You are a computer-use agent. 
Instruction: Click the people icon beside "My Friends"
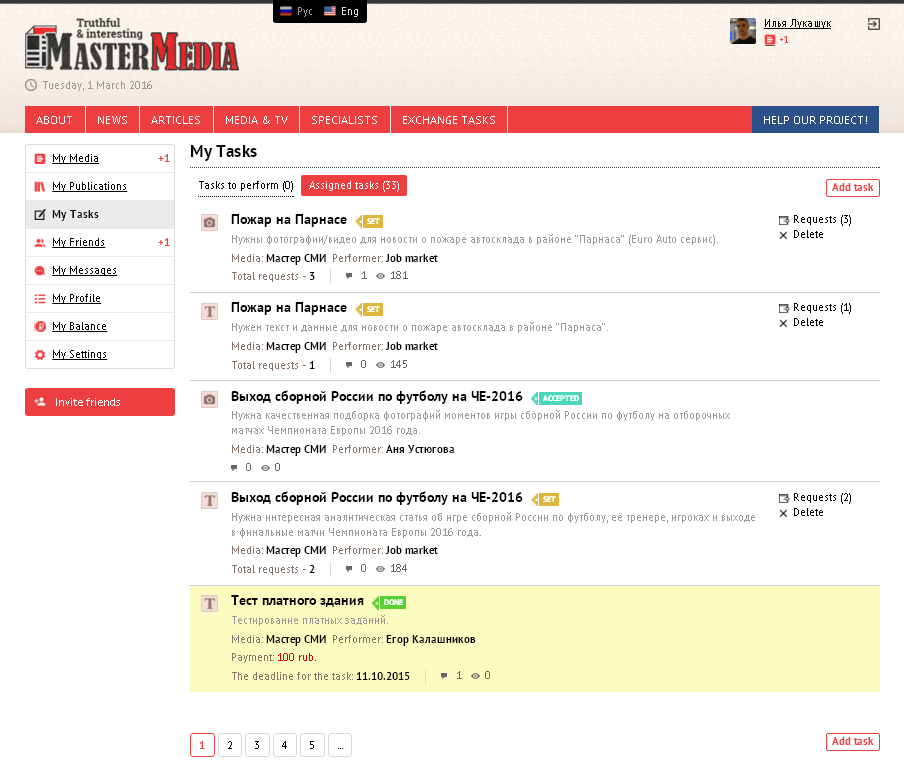[38, 242]
